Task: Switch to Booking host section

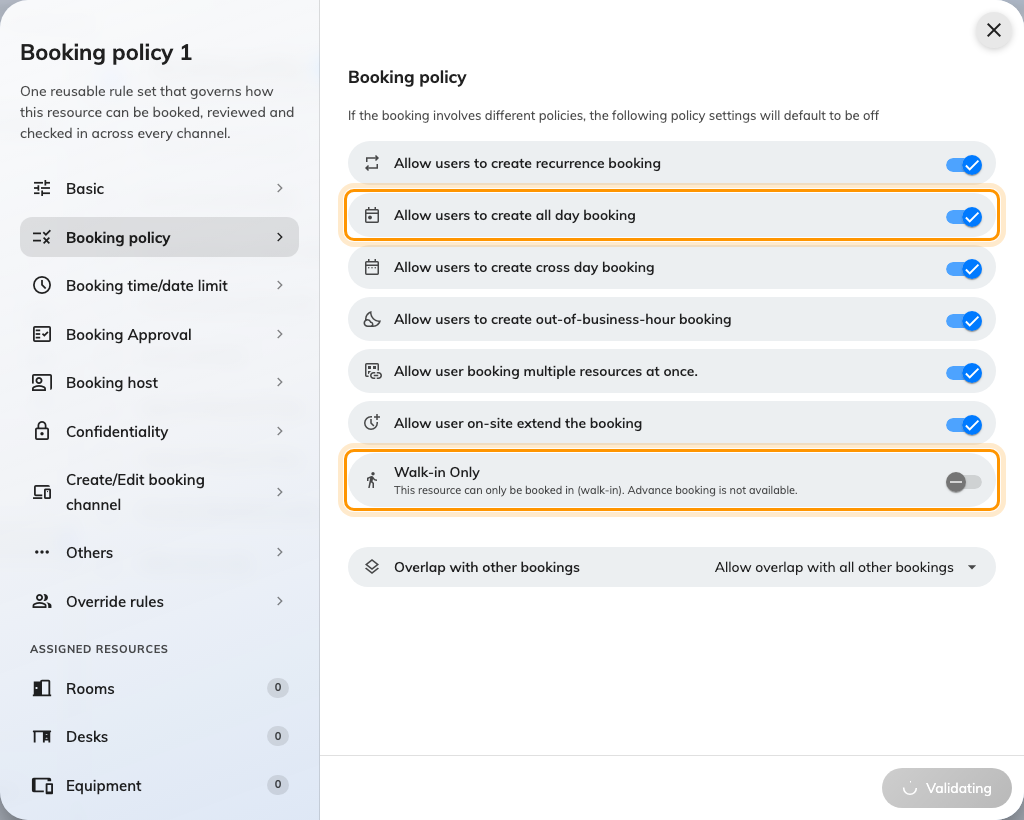Action: pos(159,383)
